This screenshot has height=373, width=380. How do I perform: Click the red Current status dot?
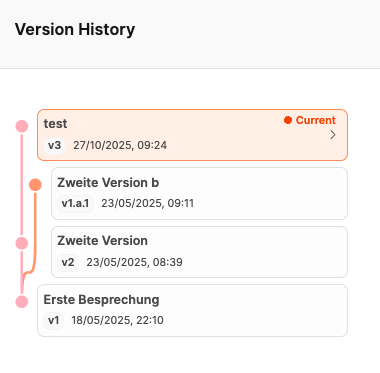(288, 120)
